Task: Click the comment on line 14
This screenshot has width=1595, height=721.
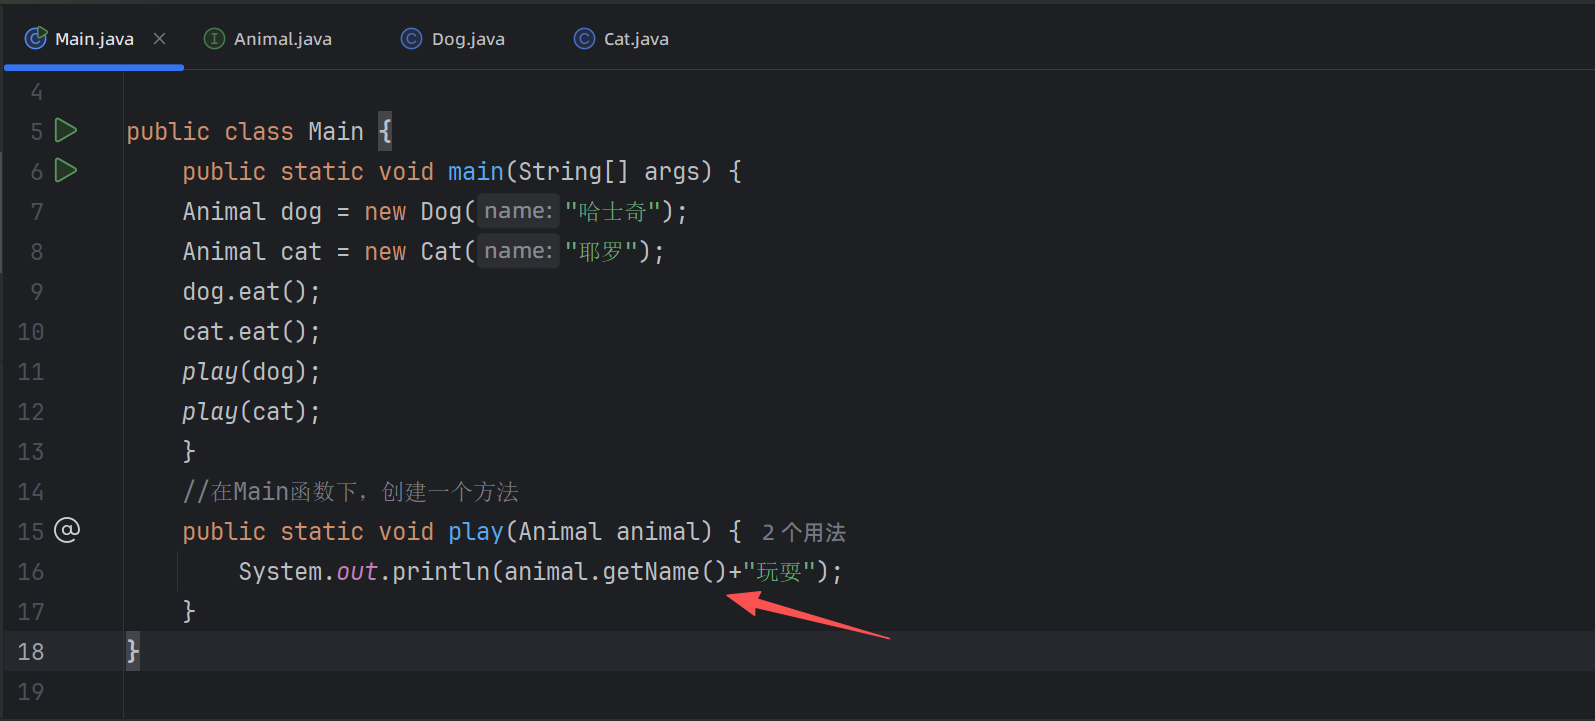Action: coord(350,491)
